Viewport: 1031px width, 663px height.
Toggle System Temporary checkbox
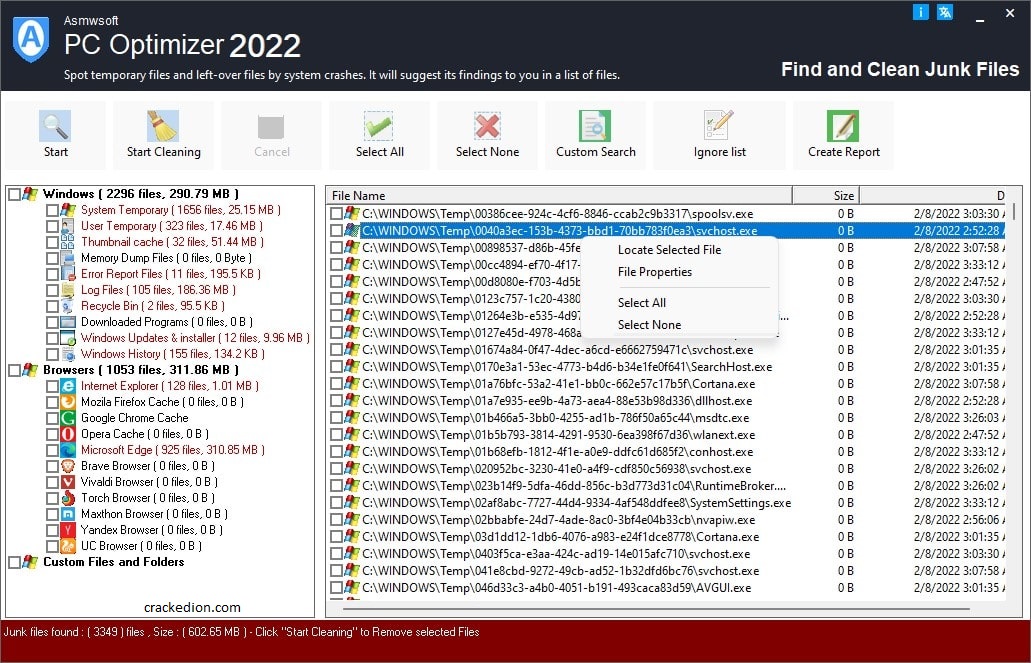click(52, 210)
